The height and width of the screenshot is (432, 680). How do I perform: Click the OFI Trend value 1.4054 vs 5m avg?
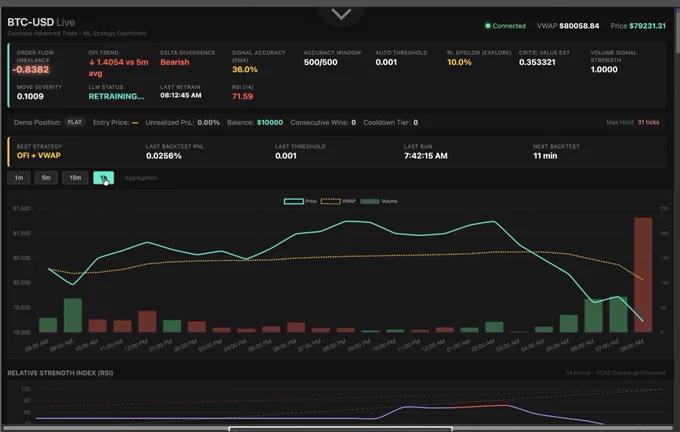[x=118, y=68]
